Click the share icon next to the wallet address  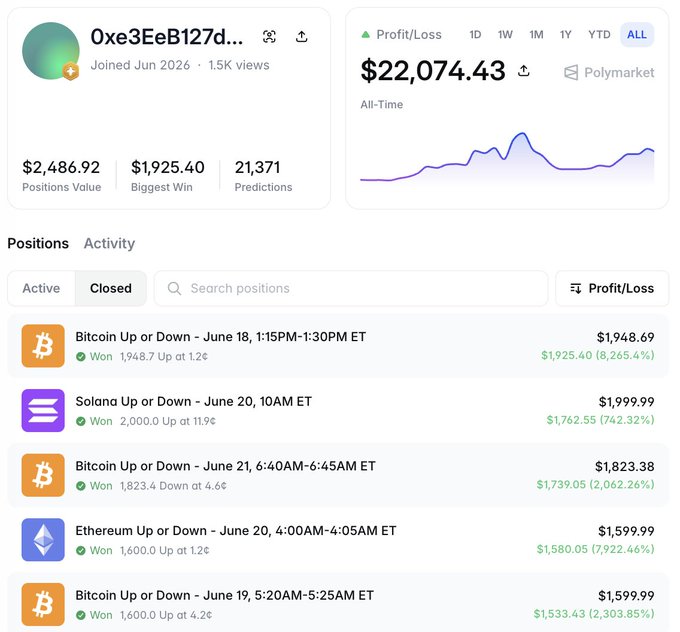click(301, 36)
